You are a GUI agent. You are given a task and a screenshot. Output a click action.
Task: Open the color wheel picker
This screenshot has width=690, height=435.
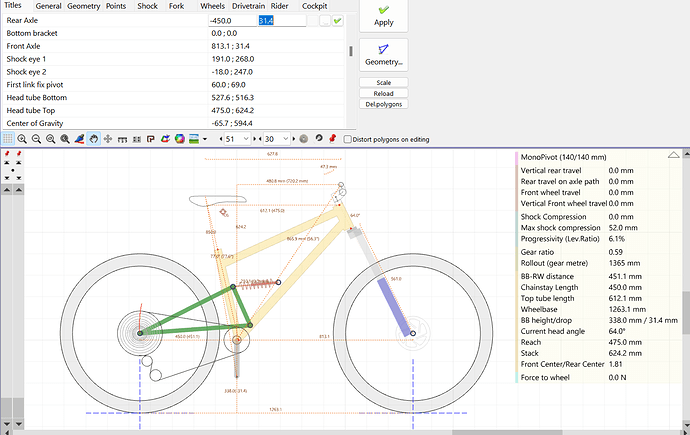tap(180, 139)
